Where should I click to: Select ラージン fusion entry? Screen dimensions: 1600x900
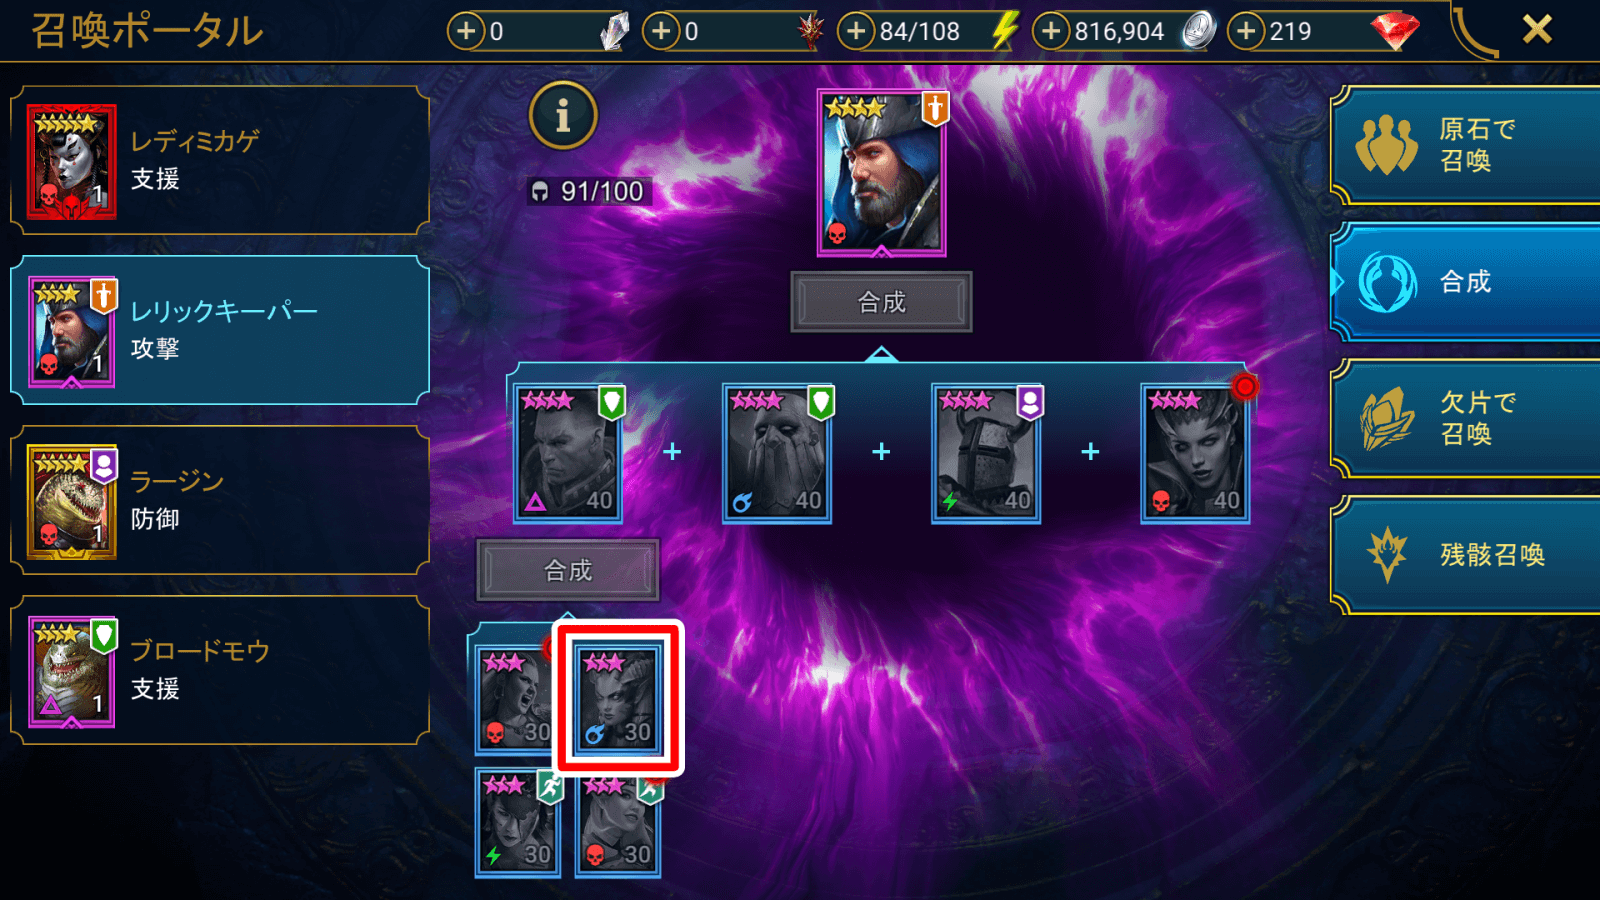(220, 500)
